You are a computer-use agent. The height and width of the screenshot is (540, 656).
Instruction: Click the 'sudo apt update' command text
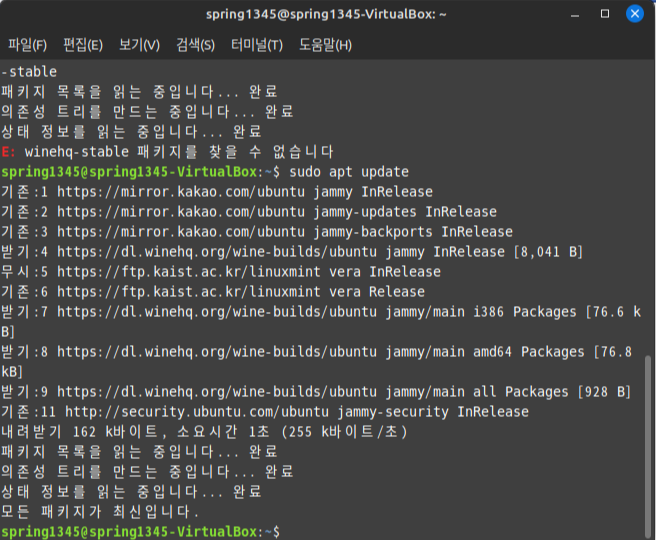(x=349, y=172)
